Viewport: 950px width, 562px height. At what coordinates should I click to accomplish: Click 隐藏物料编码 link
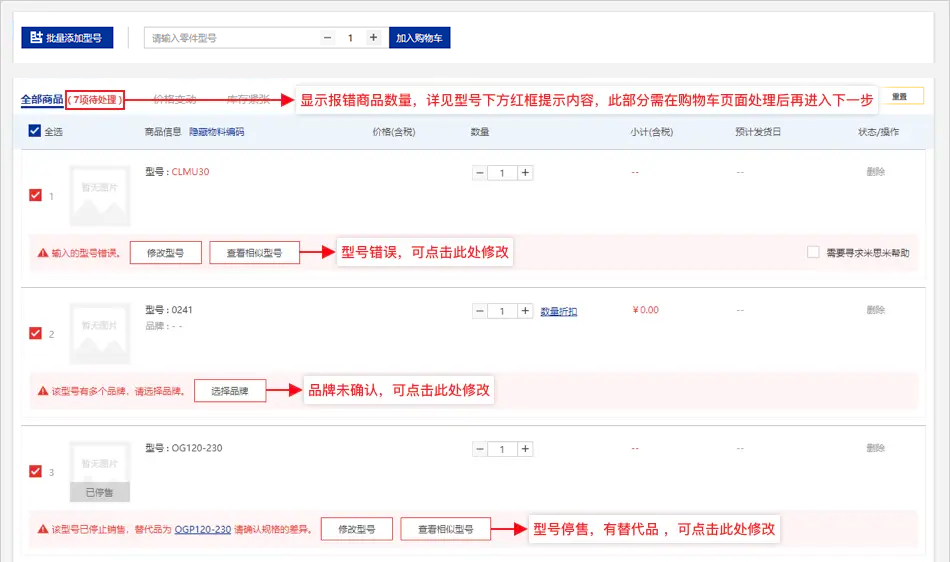pos(216,131)
